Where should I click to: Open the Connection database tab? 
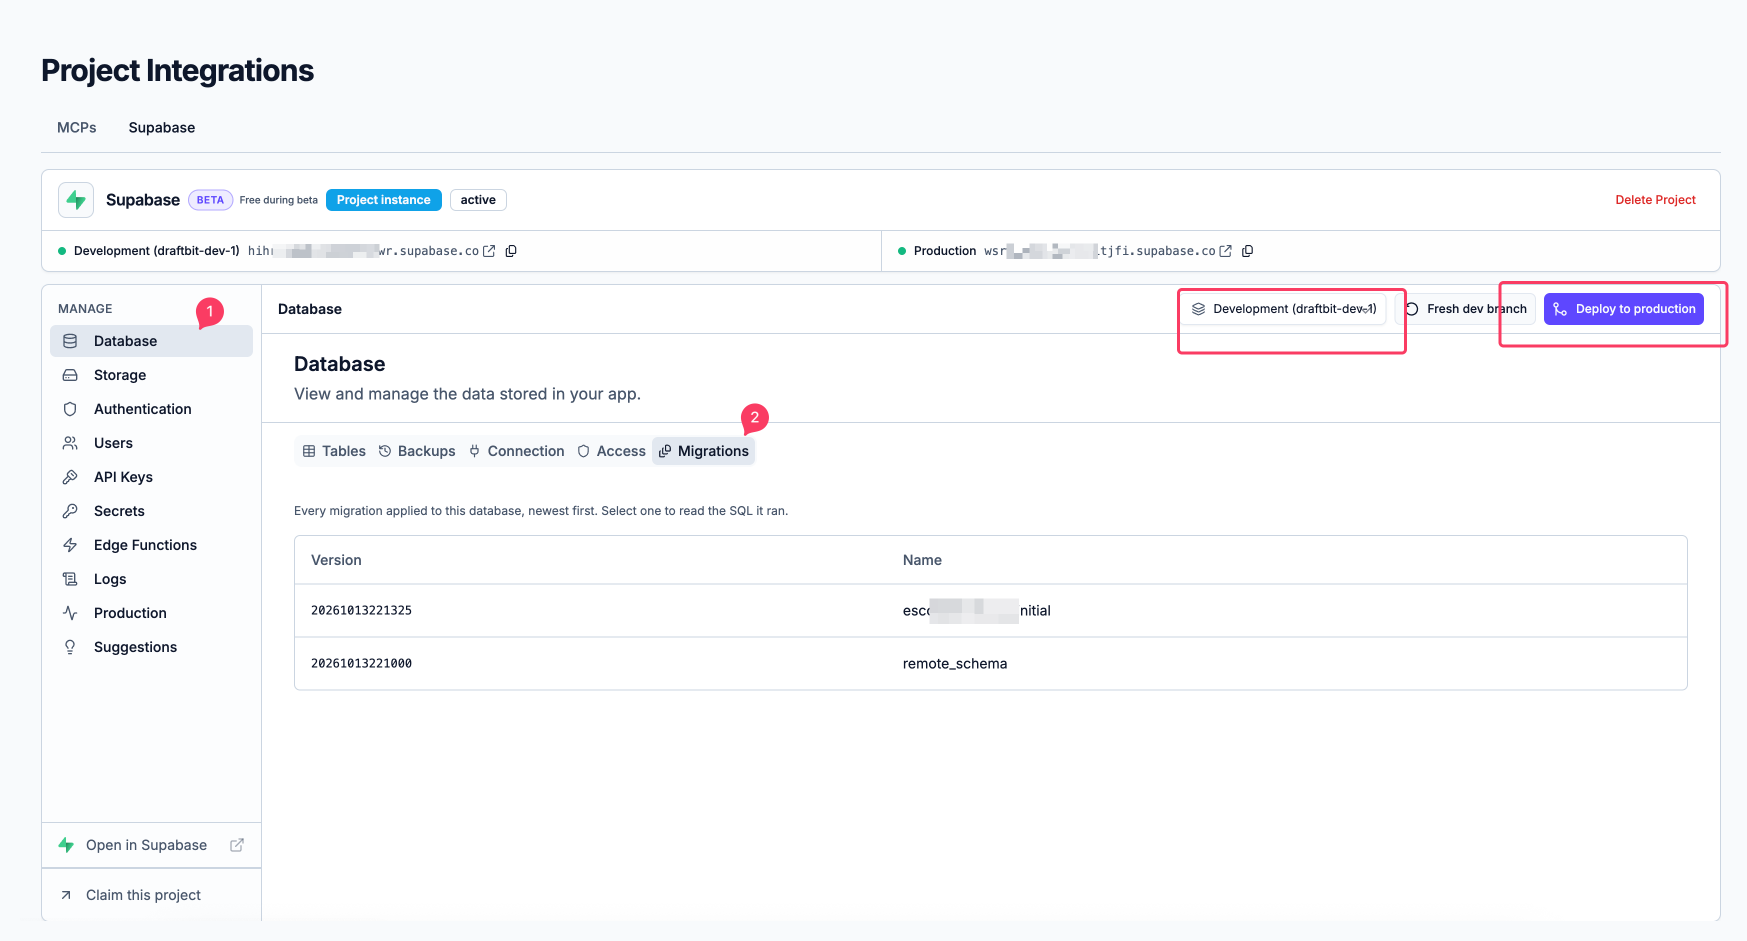coord(517,451)
